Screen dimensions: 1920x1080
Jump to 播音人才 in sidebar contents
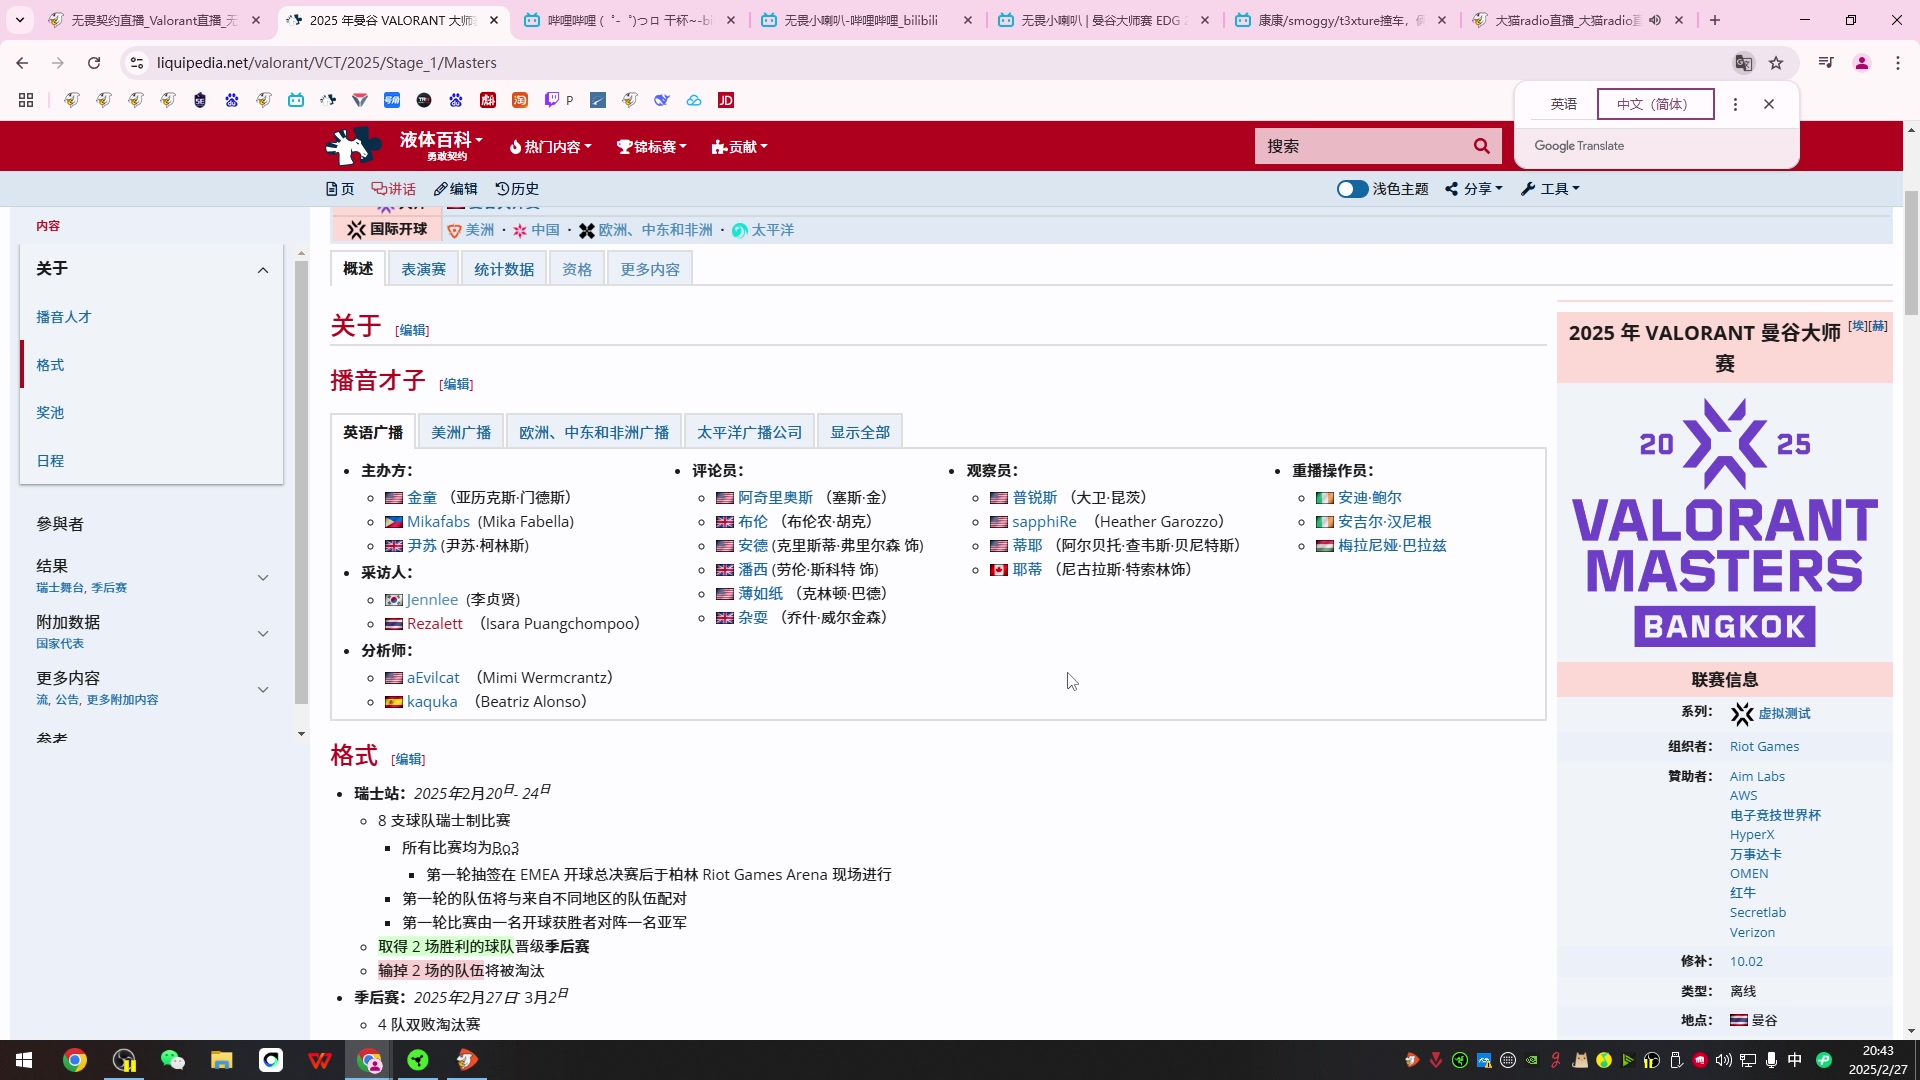tap(63, 317)
